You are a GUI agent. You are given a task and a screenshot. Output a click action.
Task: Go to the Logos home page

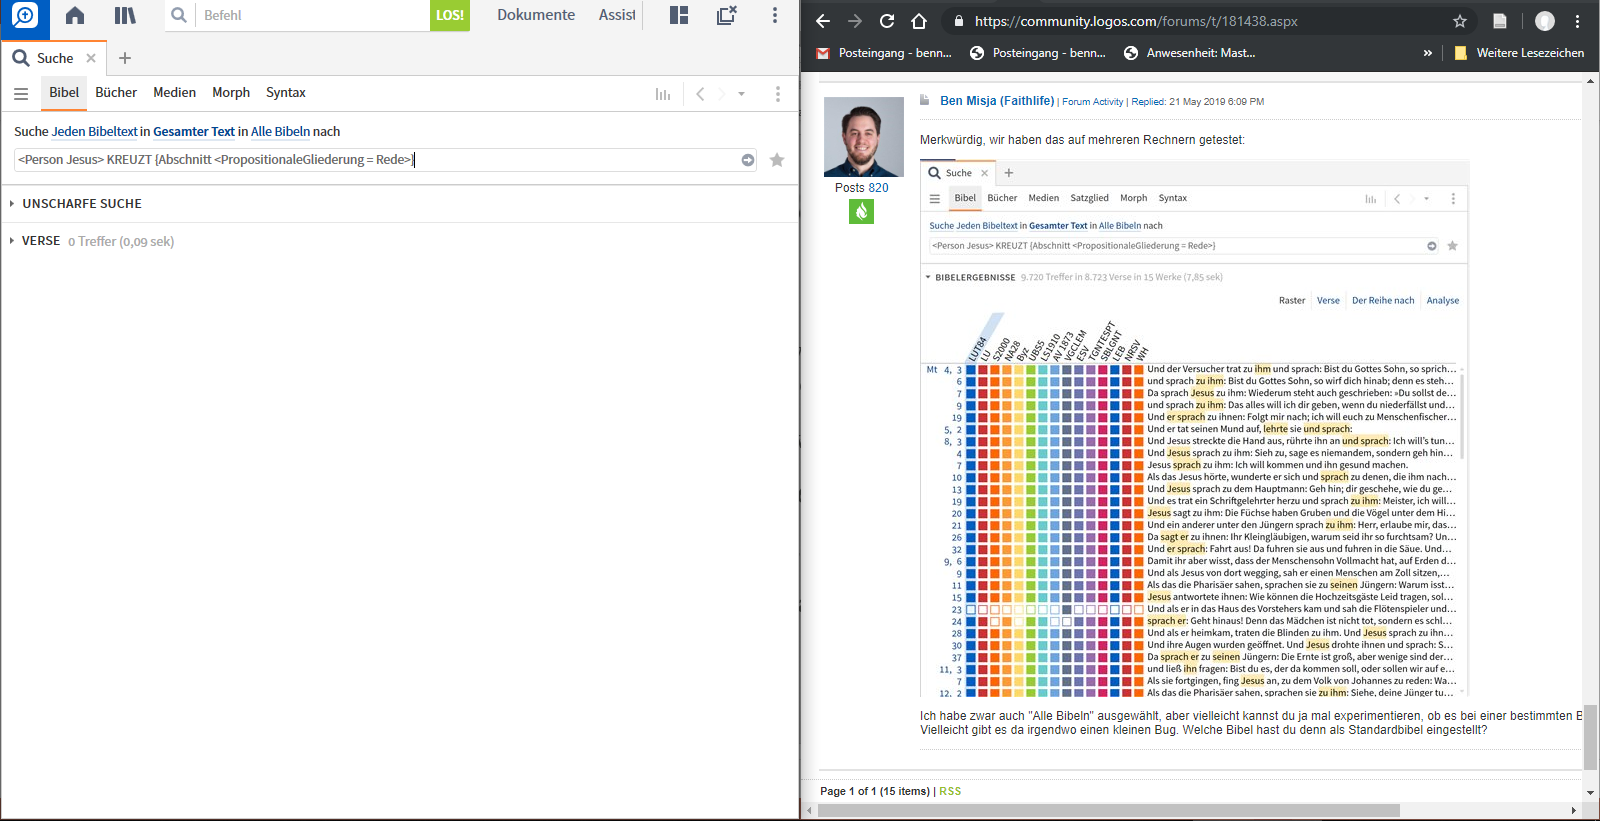click(x=75, y=15)
